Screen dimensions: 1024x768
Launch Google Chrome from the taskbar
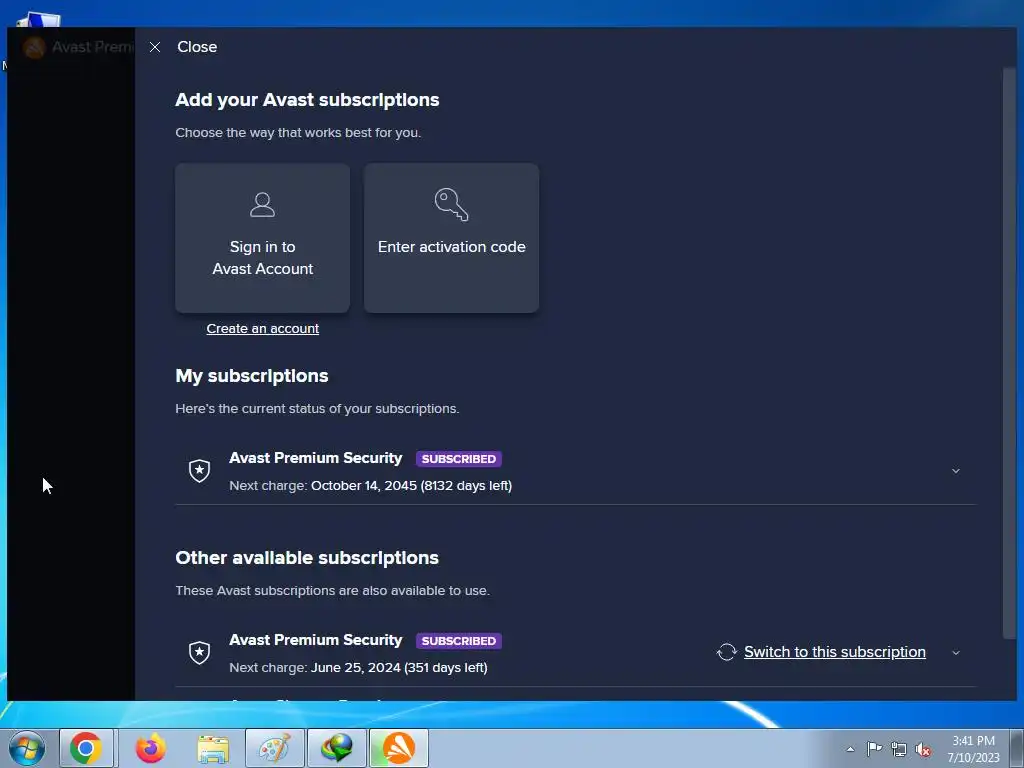point(86,748)
